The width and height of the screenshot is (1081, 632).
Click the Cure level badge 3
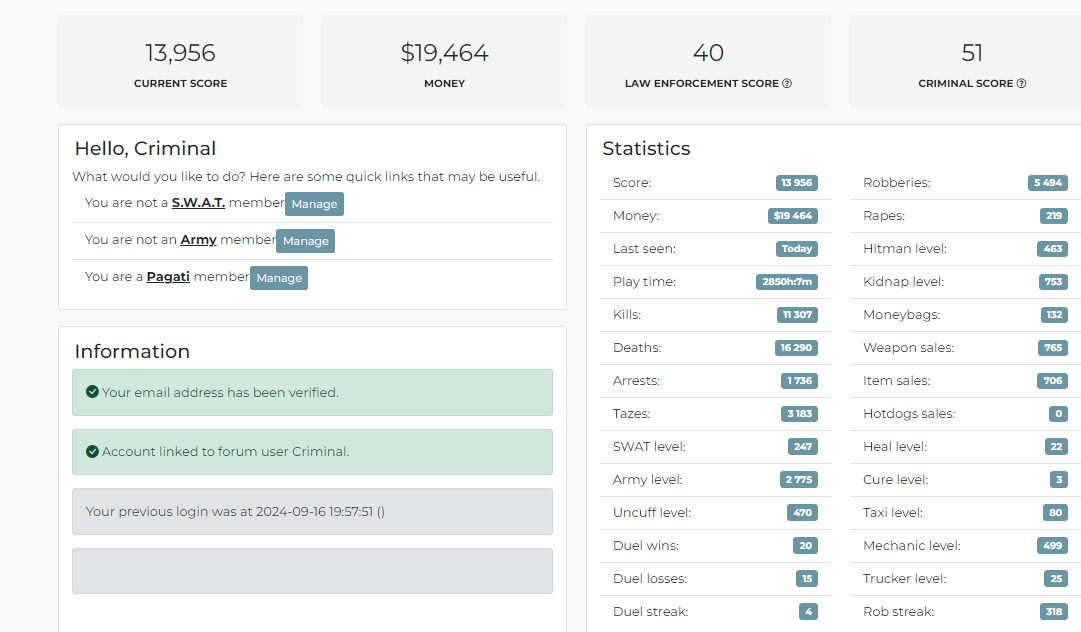(1059, 480)
